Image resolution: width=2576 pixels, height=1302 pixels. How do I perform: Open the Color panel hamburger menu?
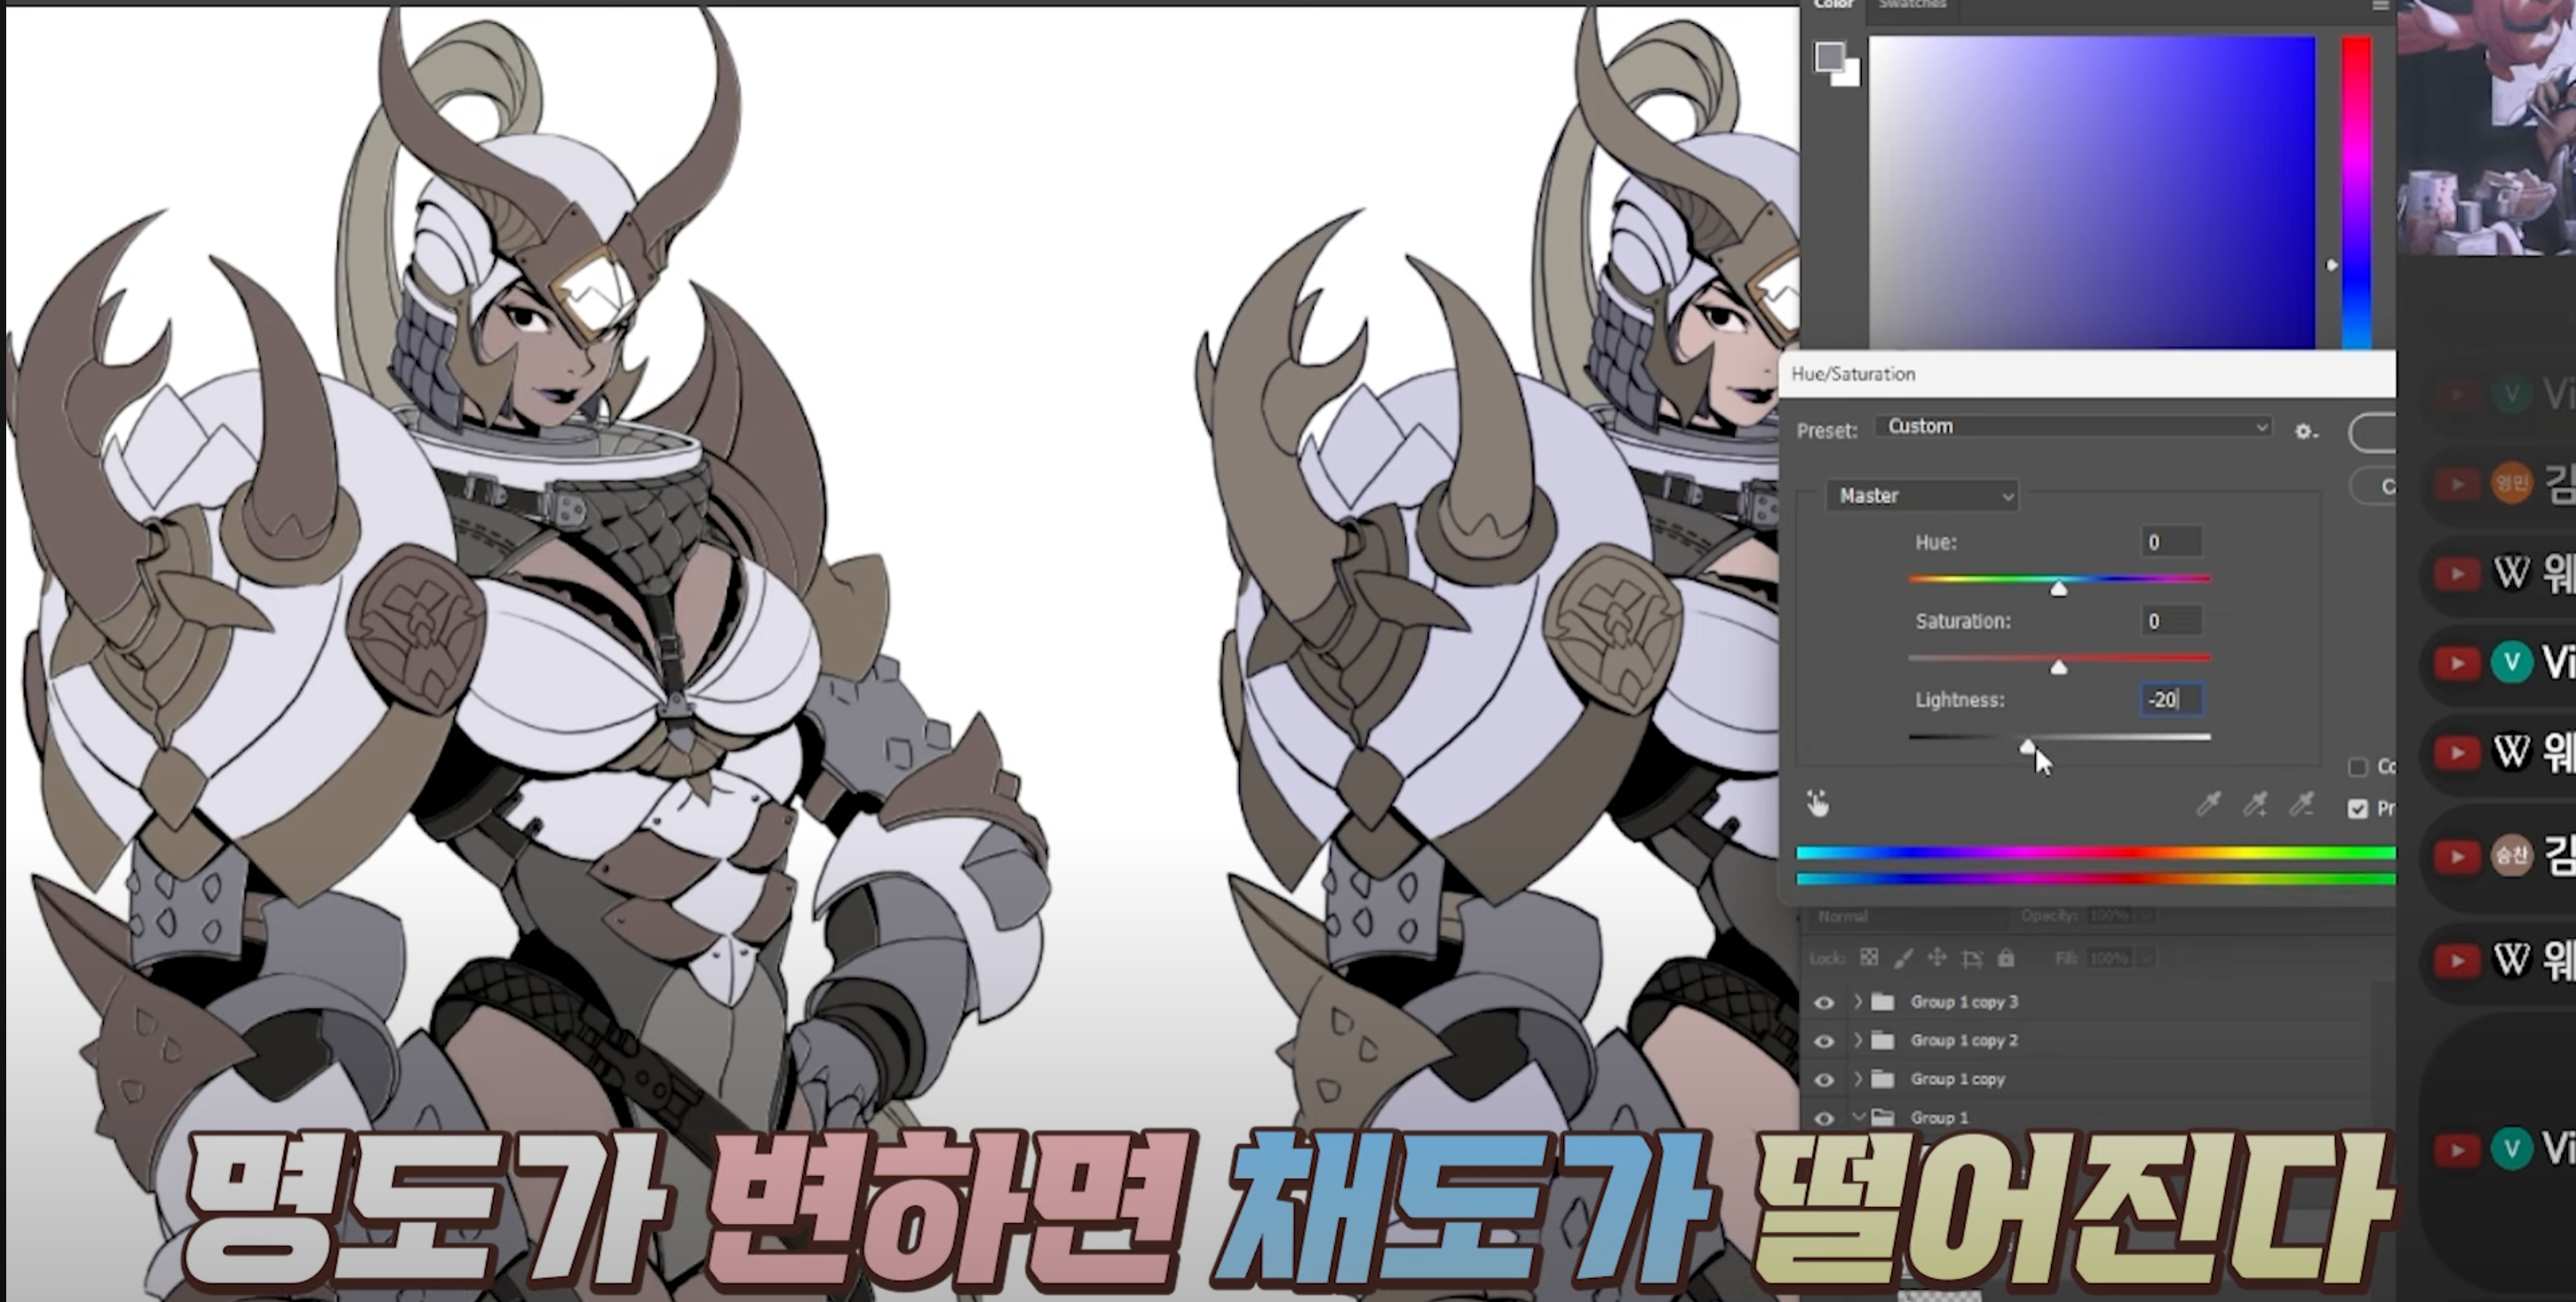2380,6
